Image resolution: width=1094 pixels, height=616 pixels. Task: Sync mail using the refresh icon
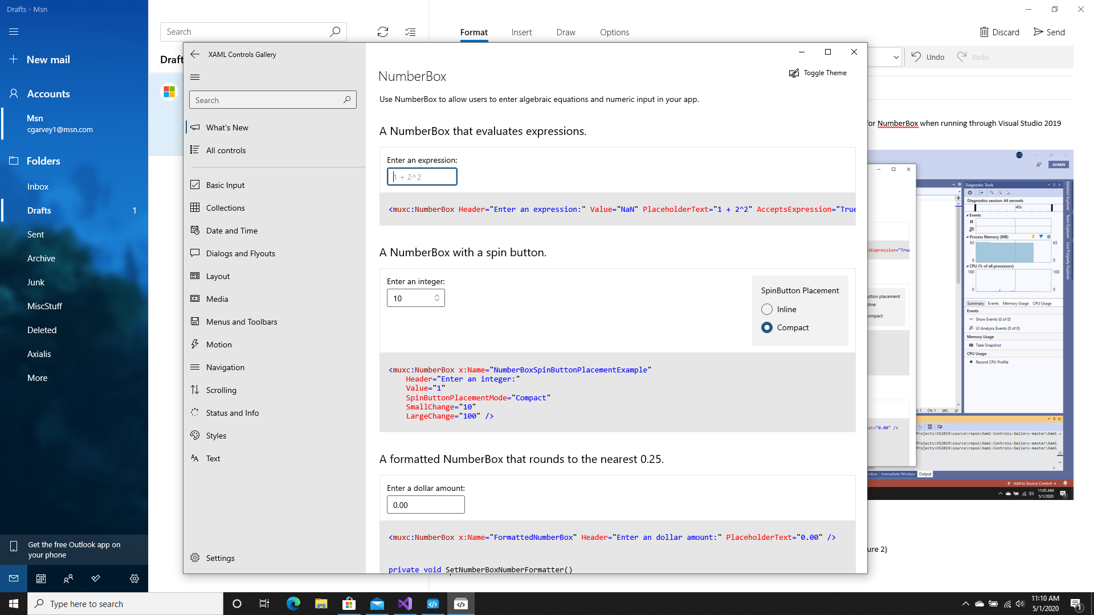[382, 31]
